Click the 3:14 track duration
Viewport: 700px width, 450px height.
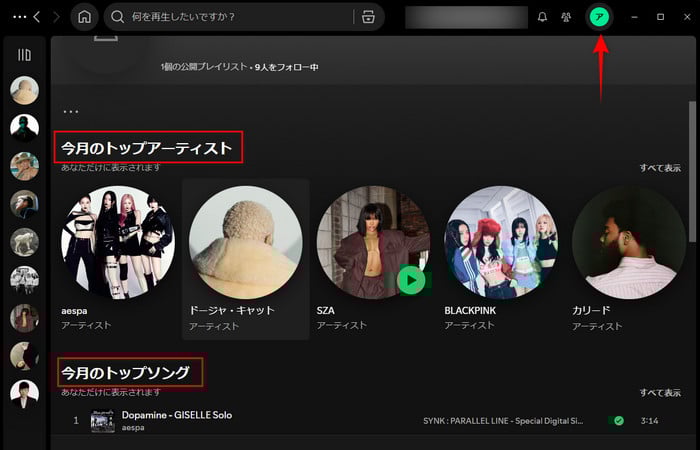(x=649, y=421)
